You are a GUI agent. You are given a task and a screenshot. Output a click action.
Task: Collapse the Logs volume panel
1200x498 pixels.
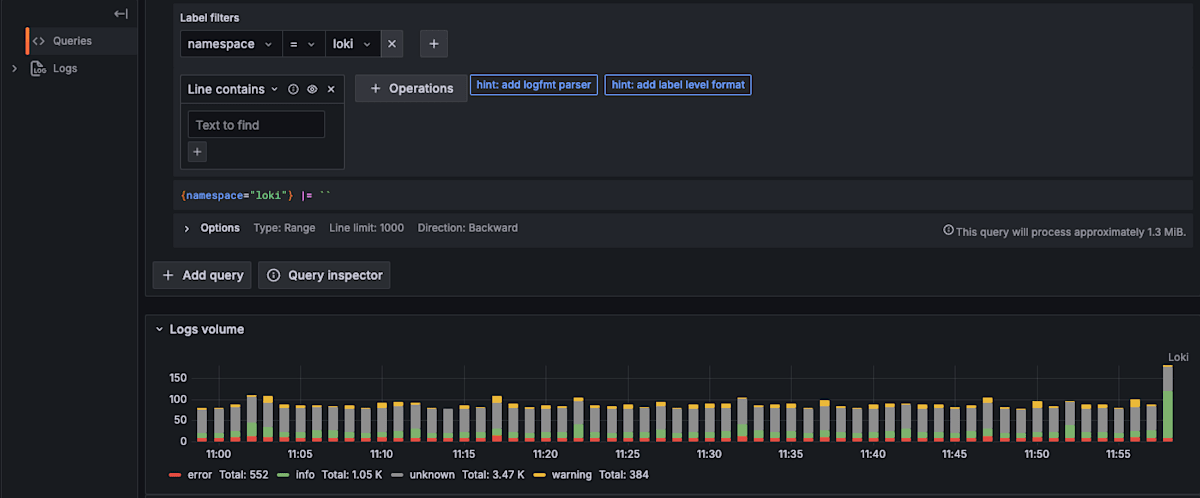pyautogui.click(x=159, y=329)
